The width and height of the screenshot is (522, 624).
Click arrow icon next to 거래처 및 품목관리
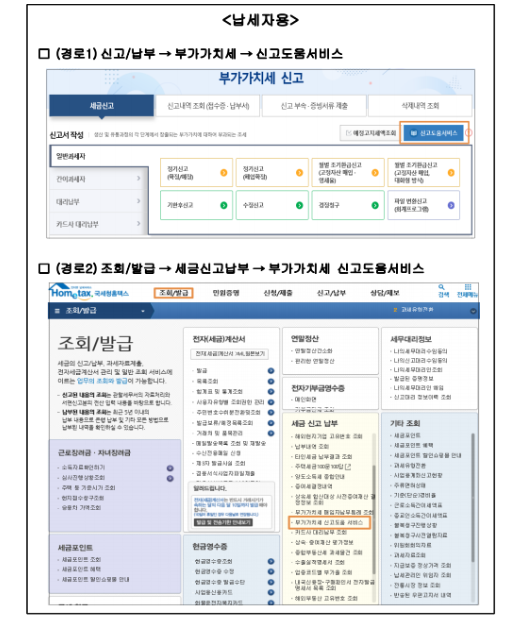pyautogui.click(x=271, y=433)
